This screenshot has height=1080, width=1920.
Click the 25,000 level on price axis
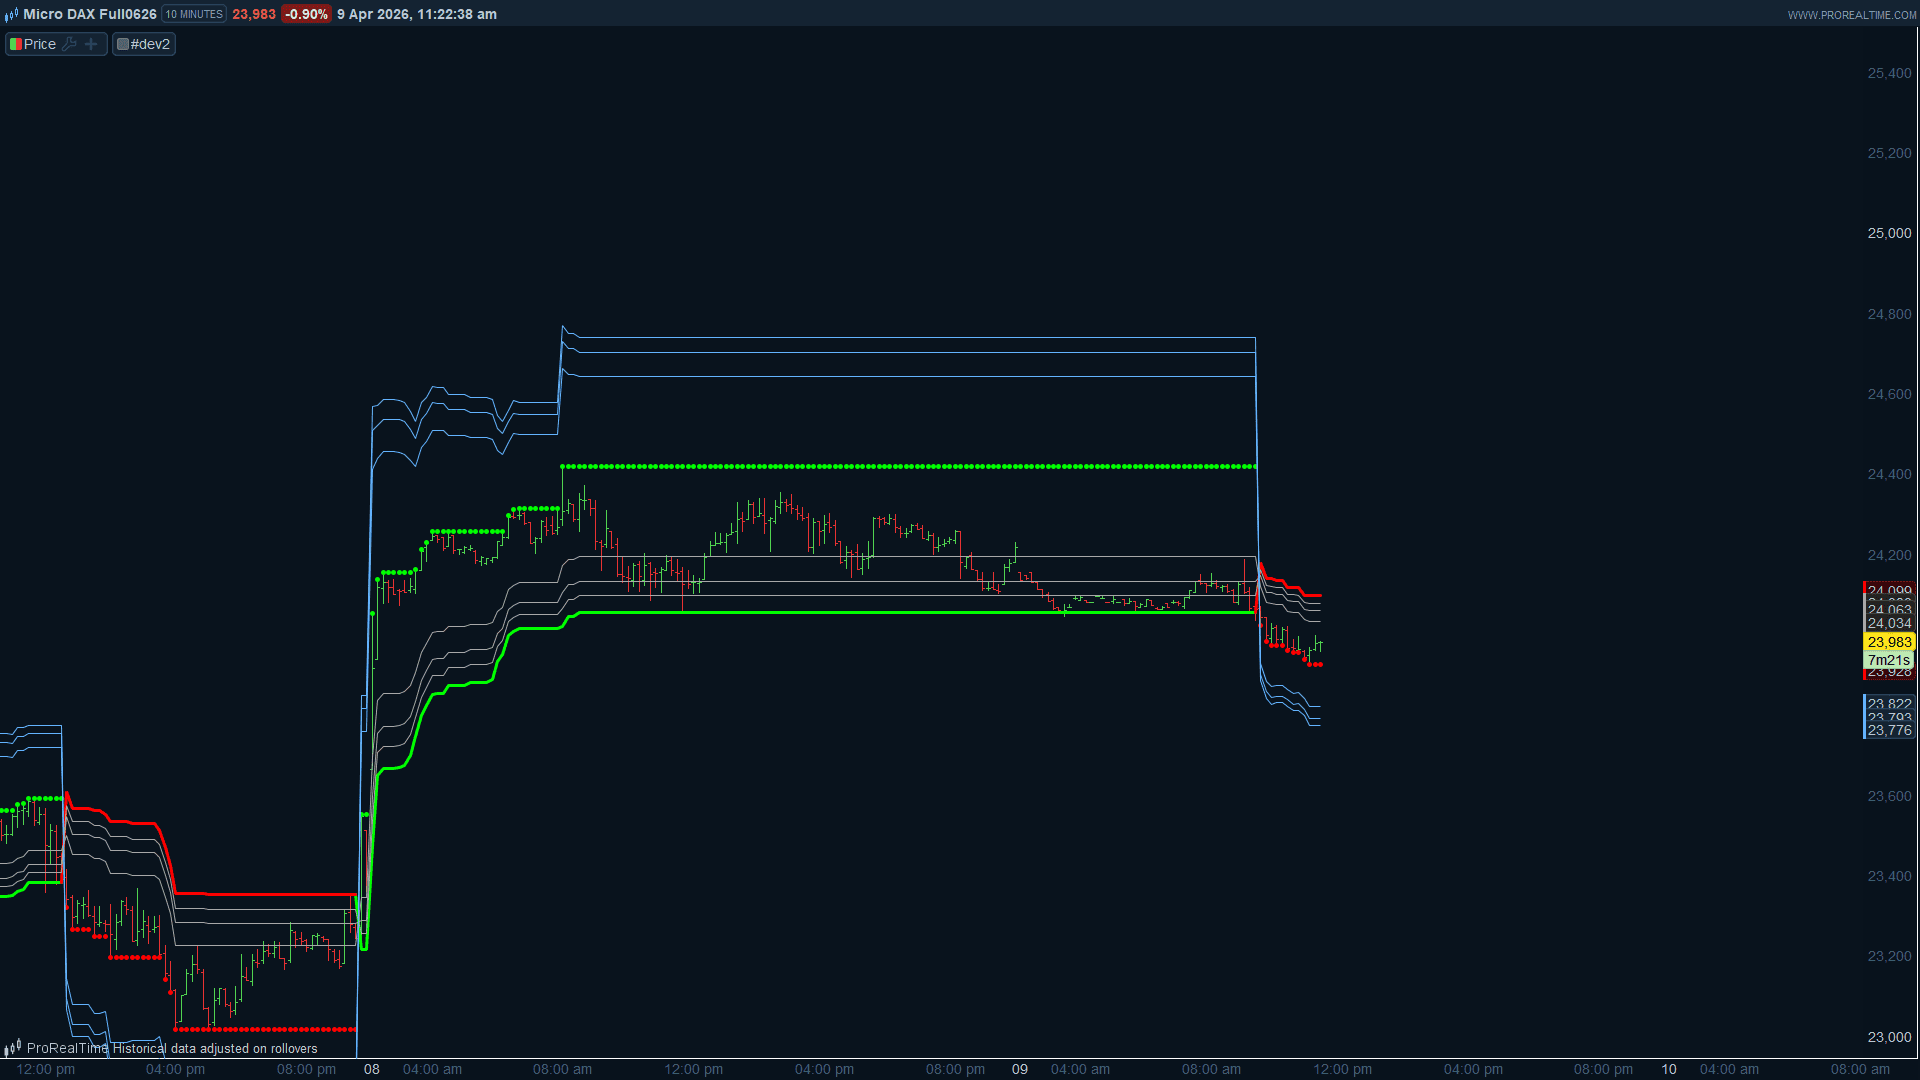tap(1889, 233)
